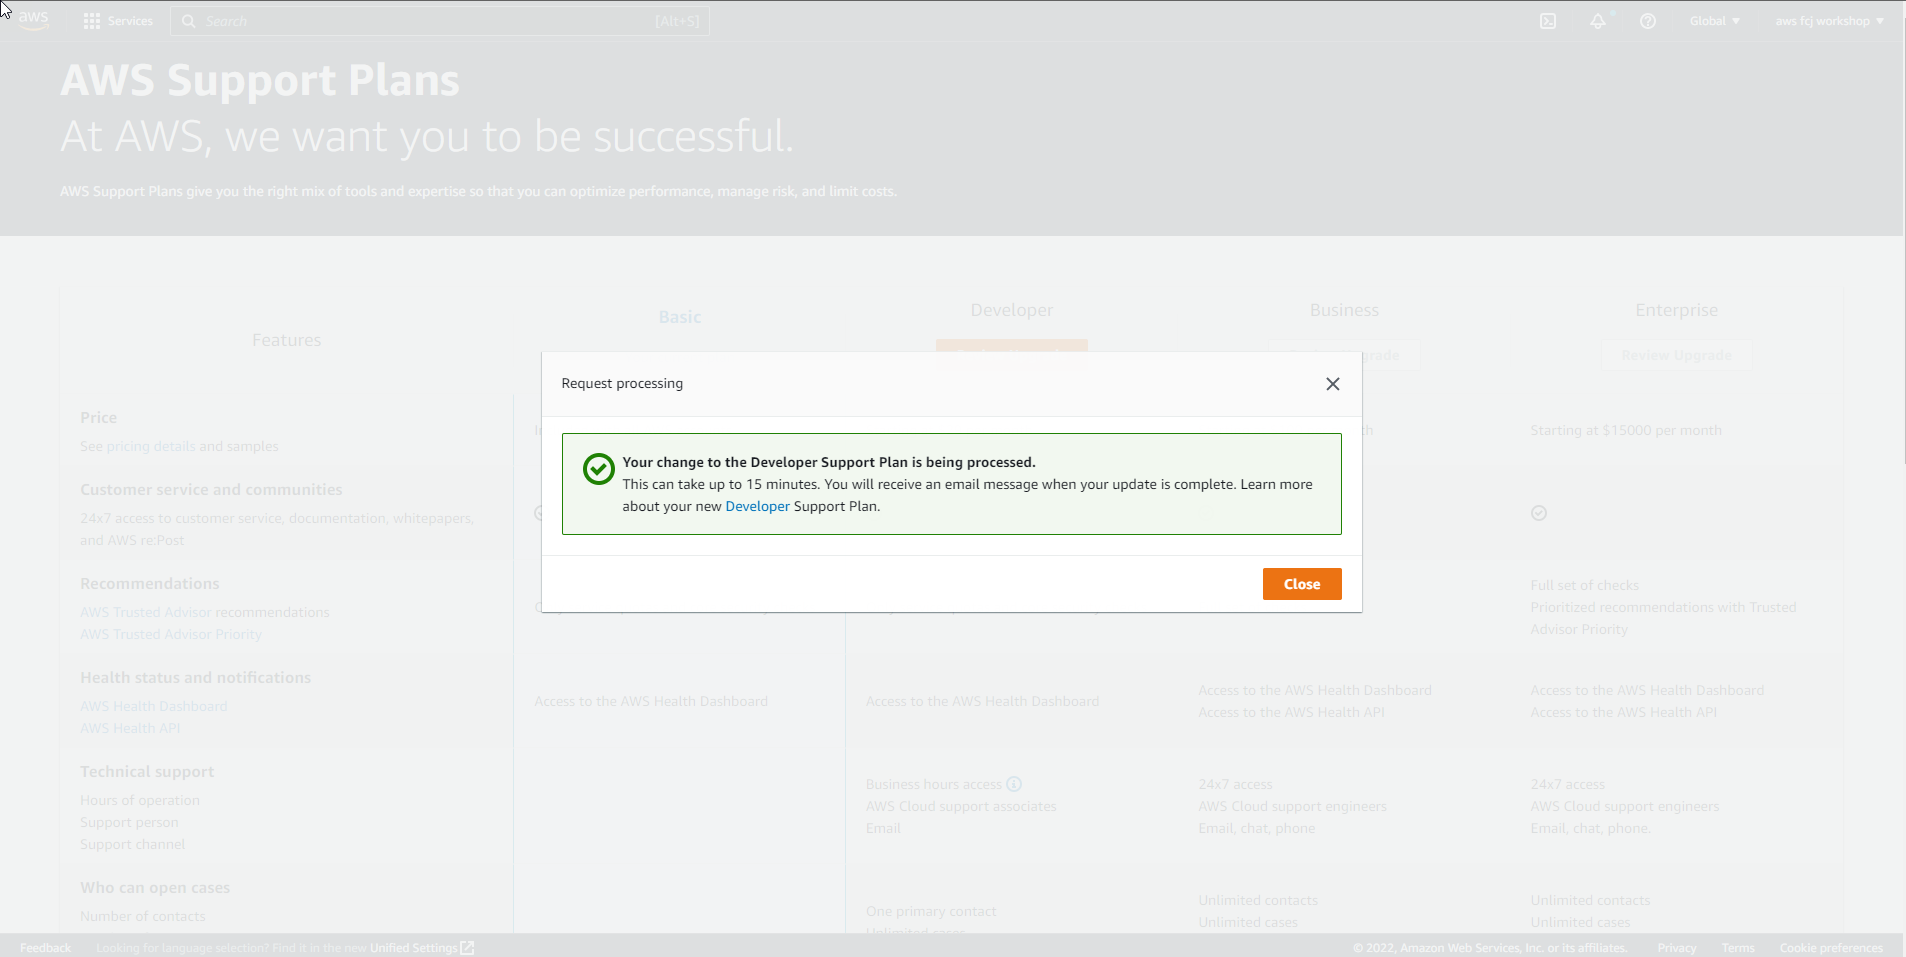This screenshot has height=957, width=1906.
Task: Click the Health status and notifications heading
Action: pyautogui.click(x=196, y=678)
